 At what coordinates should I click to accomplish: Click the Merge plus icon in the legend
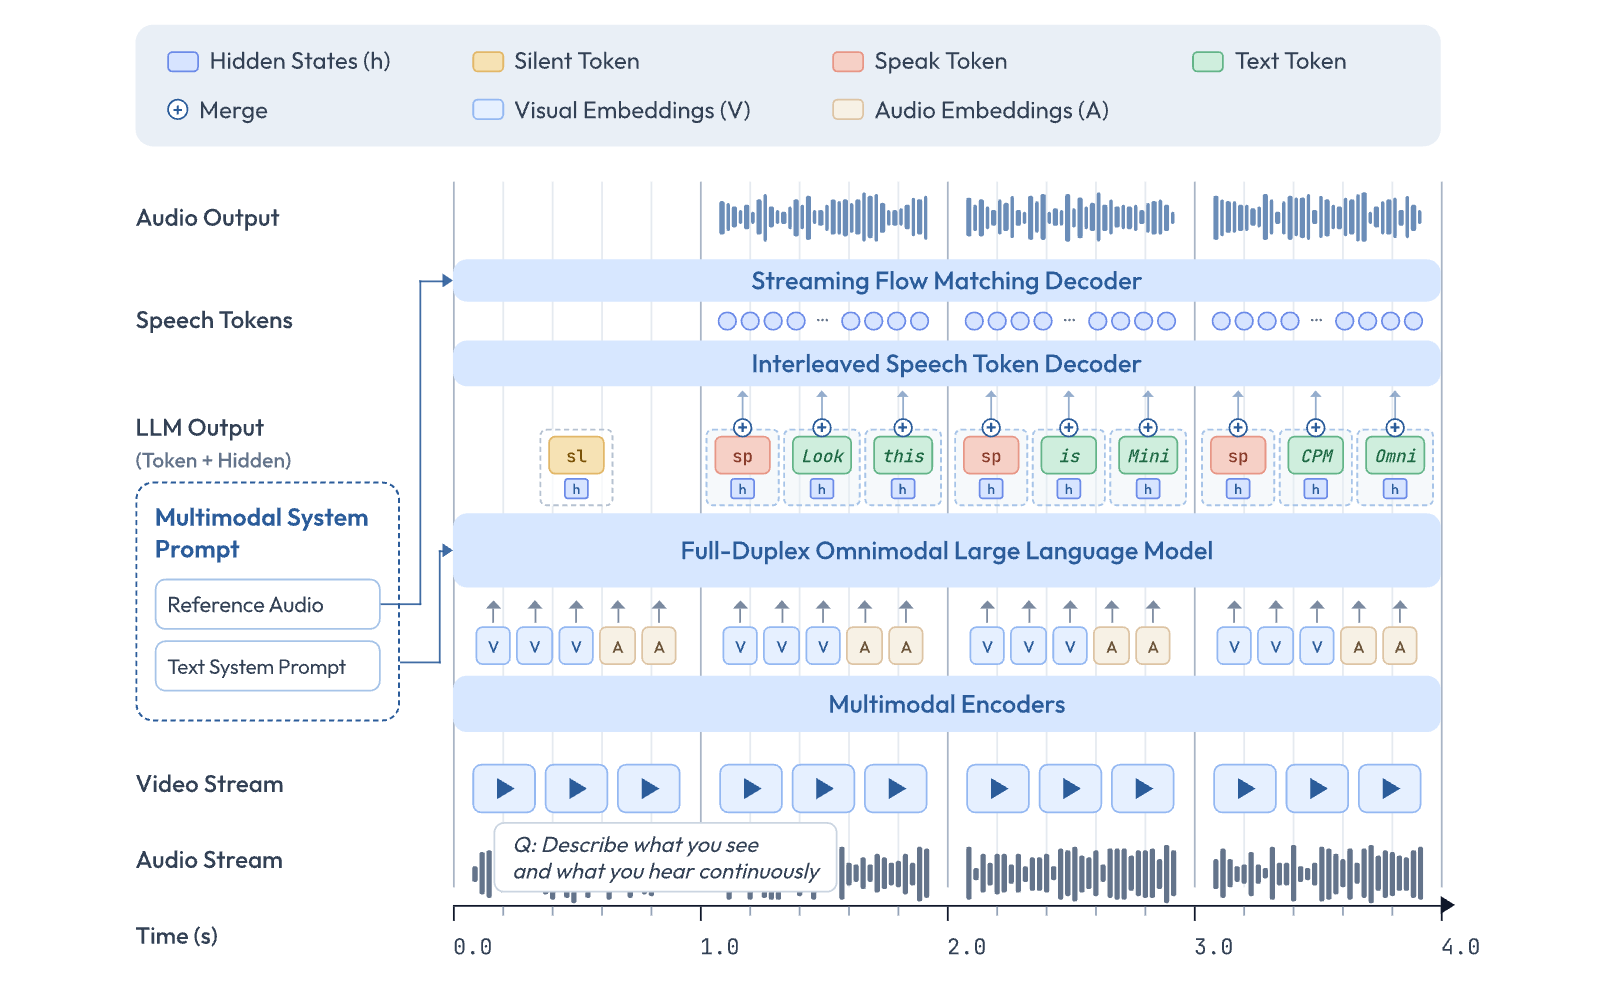click(177, 110)
